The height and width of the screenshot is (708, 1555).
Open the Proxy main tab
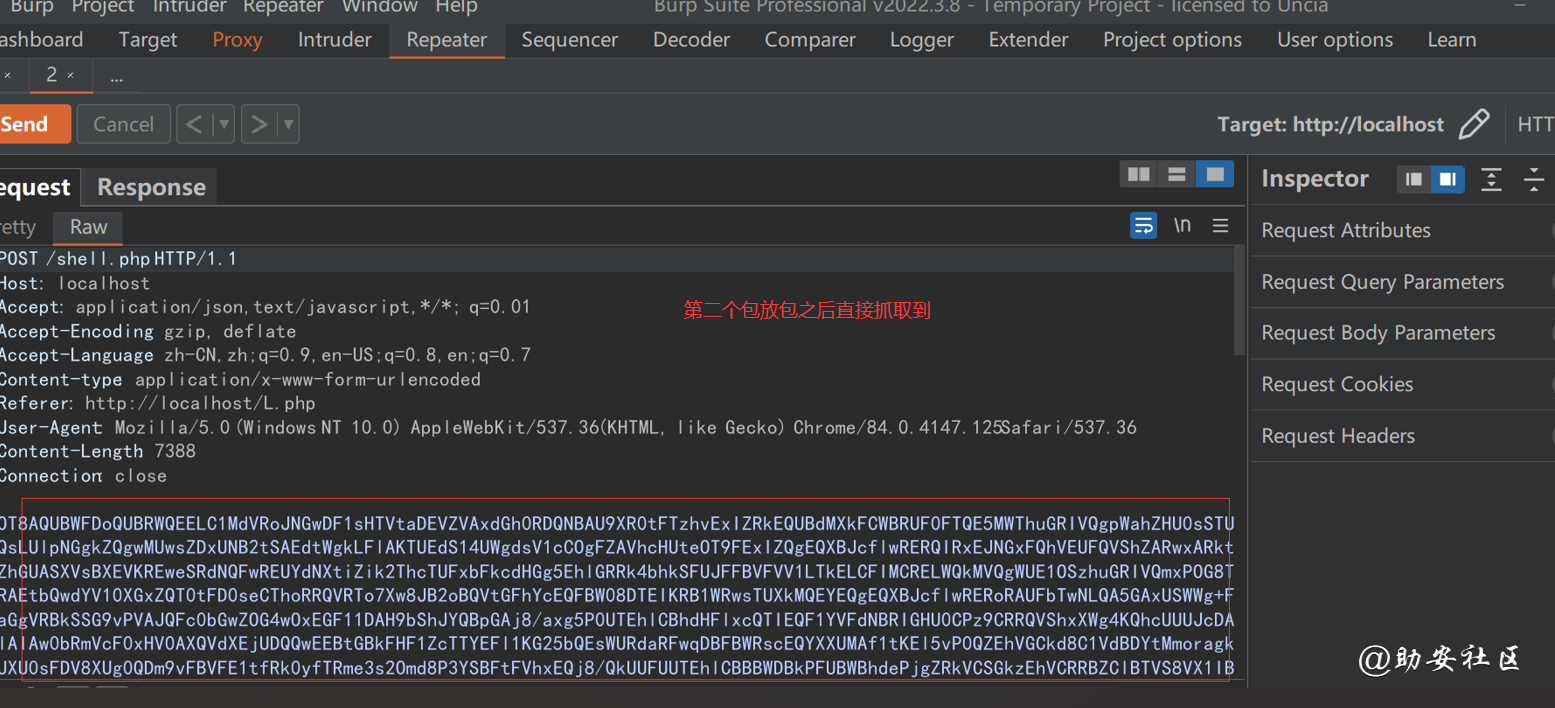[x=237, y=40]
